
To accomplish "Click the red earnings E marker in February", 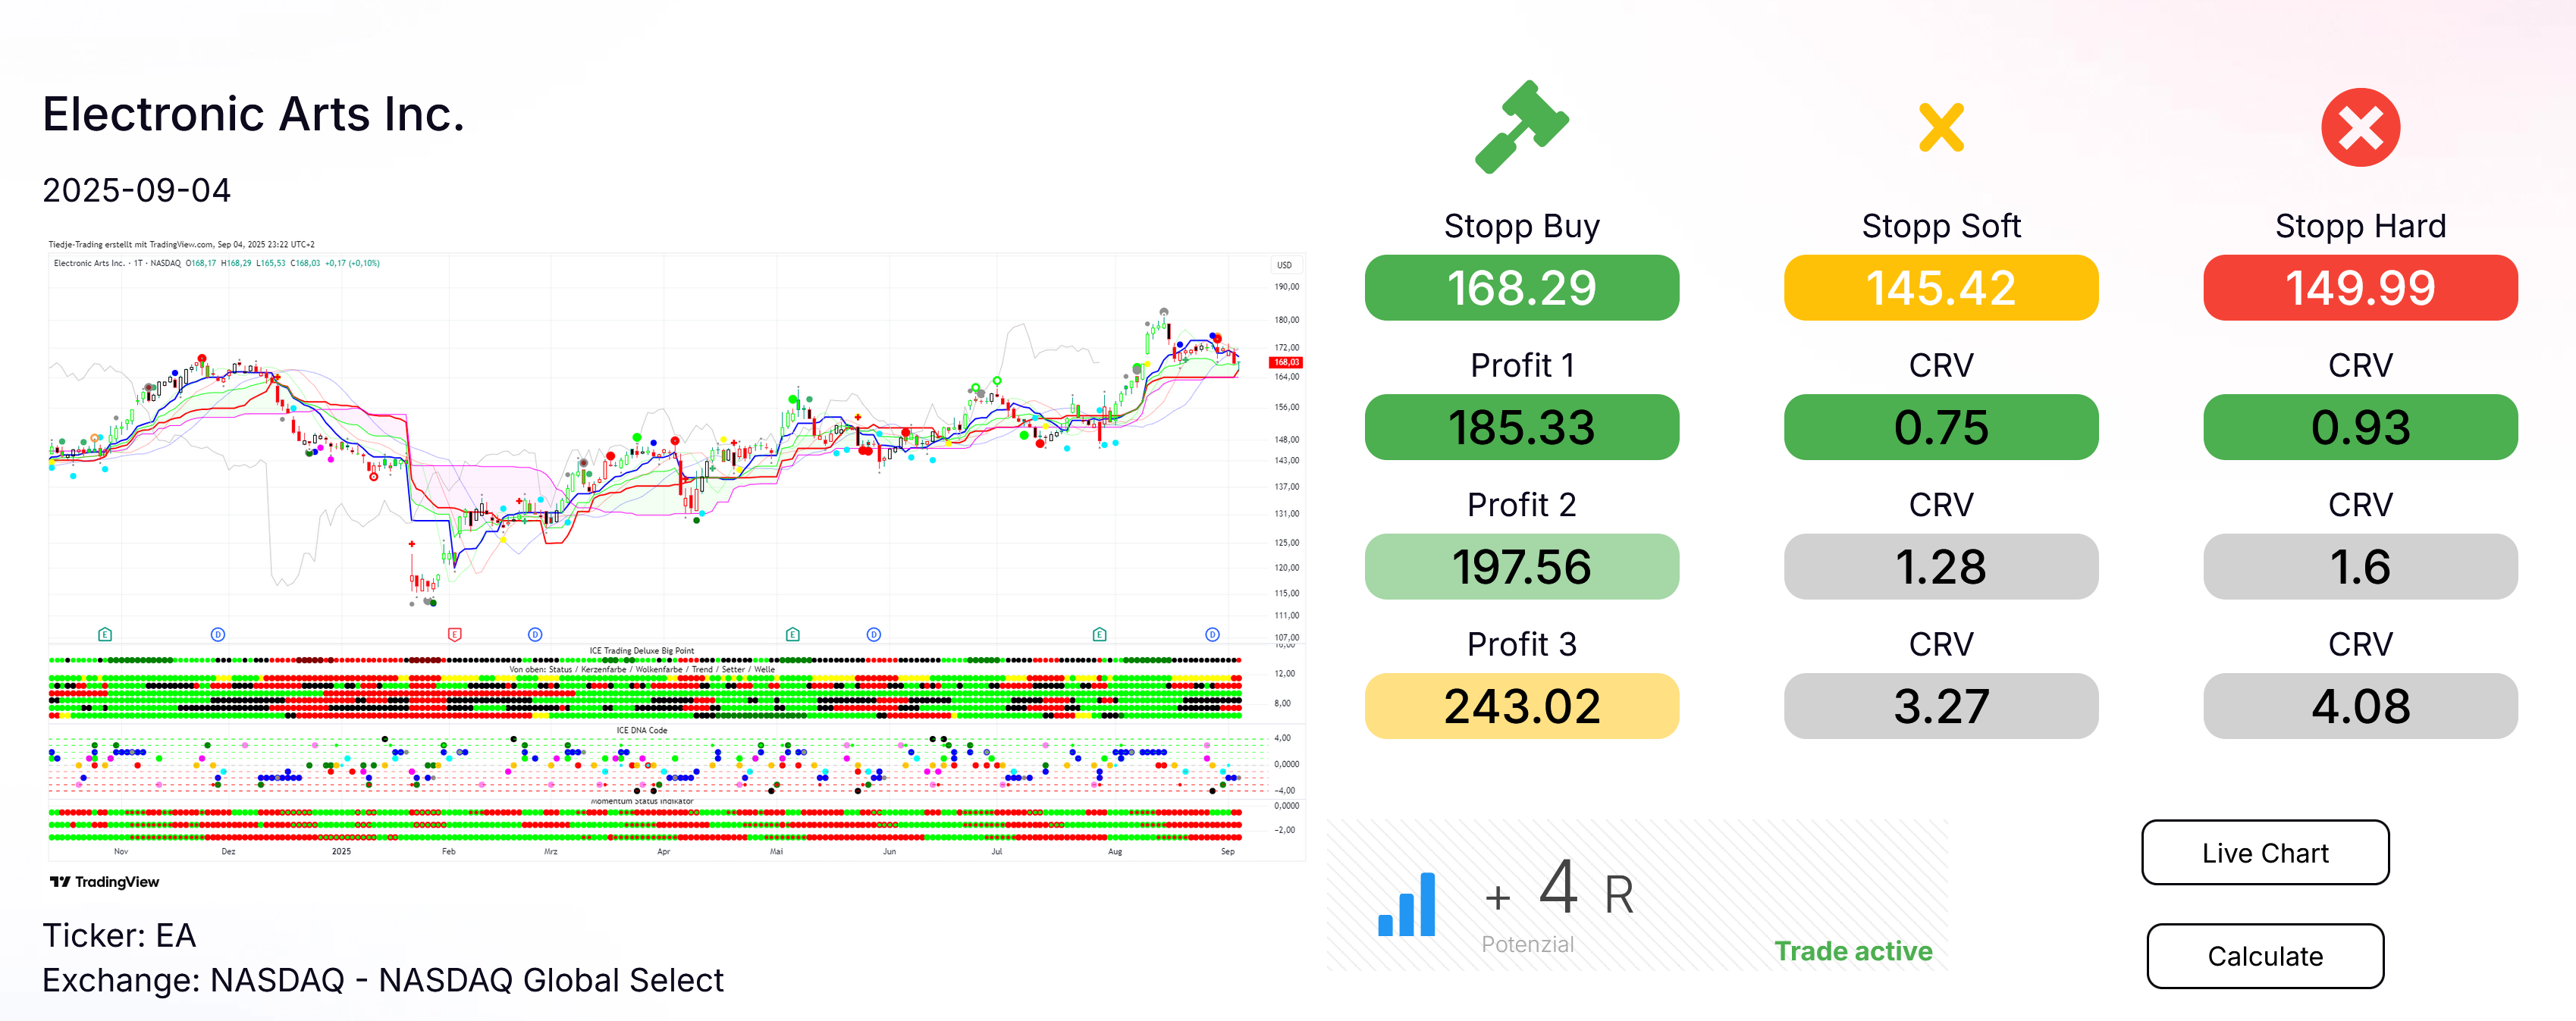I will coord(455,634).
